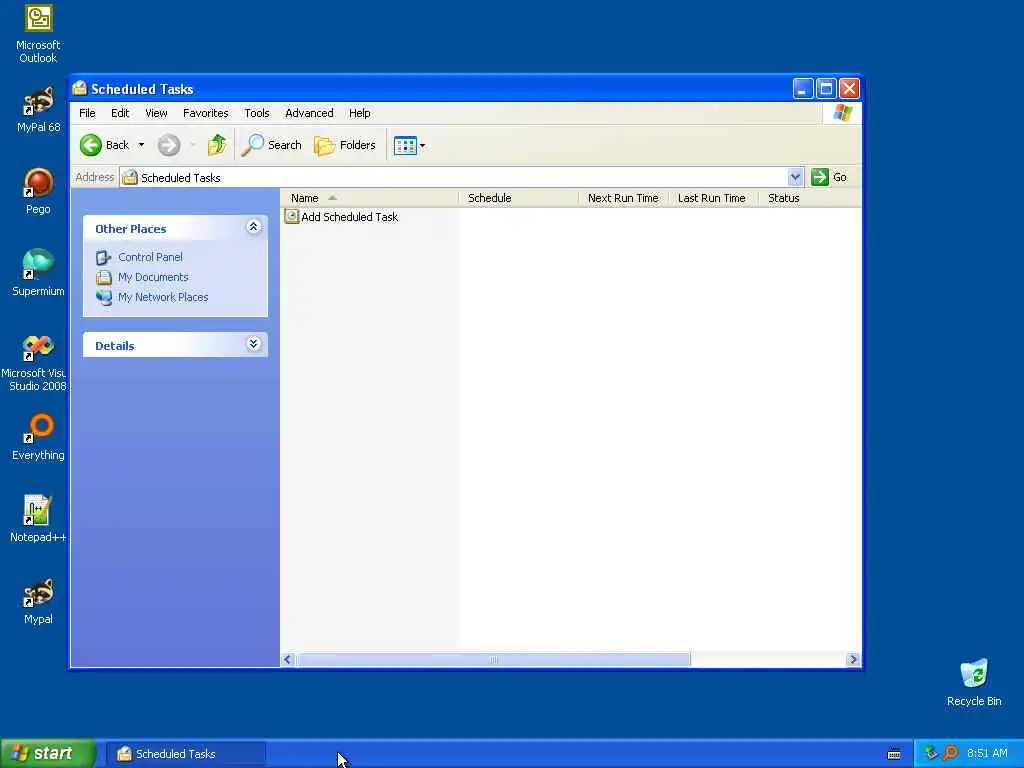Minimize the Scheduled Tasks window

[803, 88]
